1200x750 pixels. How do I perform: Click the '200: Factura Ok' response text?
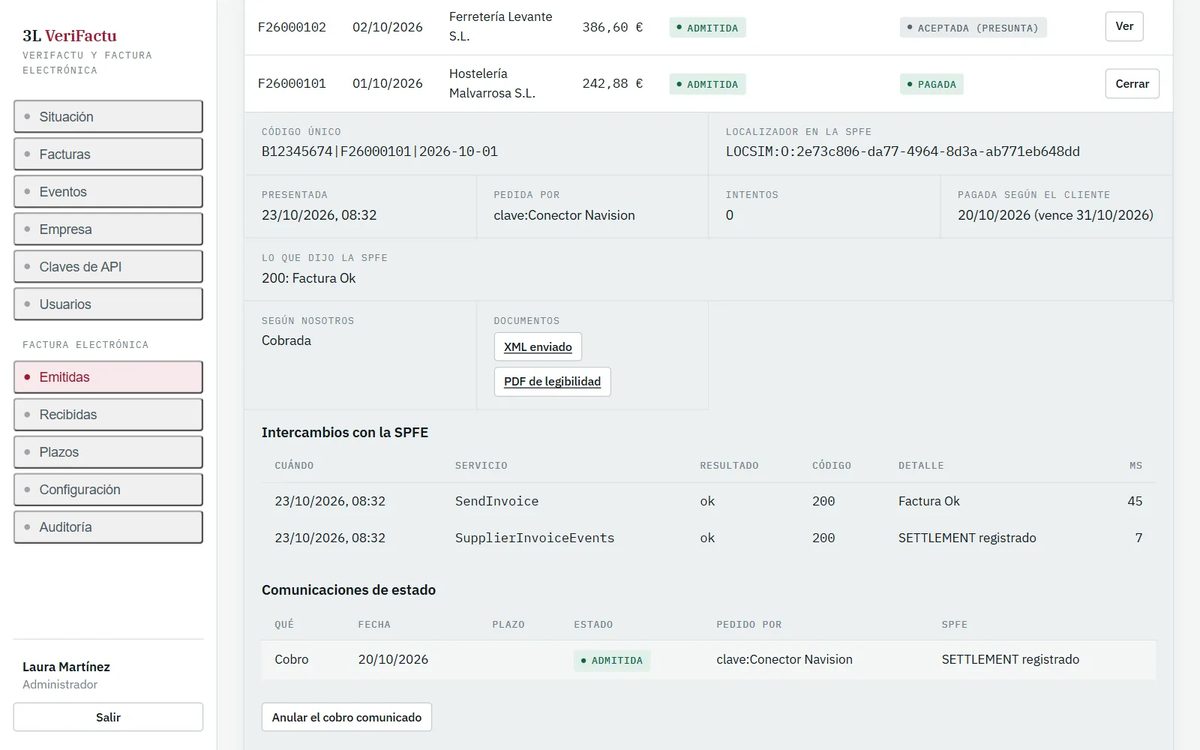tap(309, 278)
